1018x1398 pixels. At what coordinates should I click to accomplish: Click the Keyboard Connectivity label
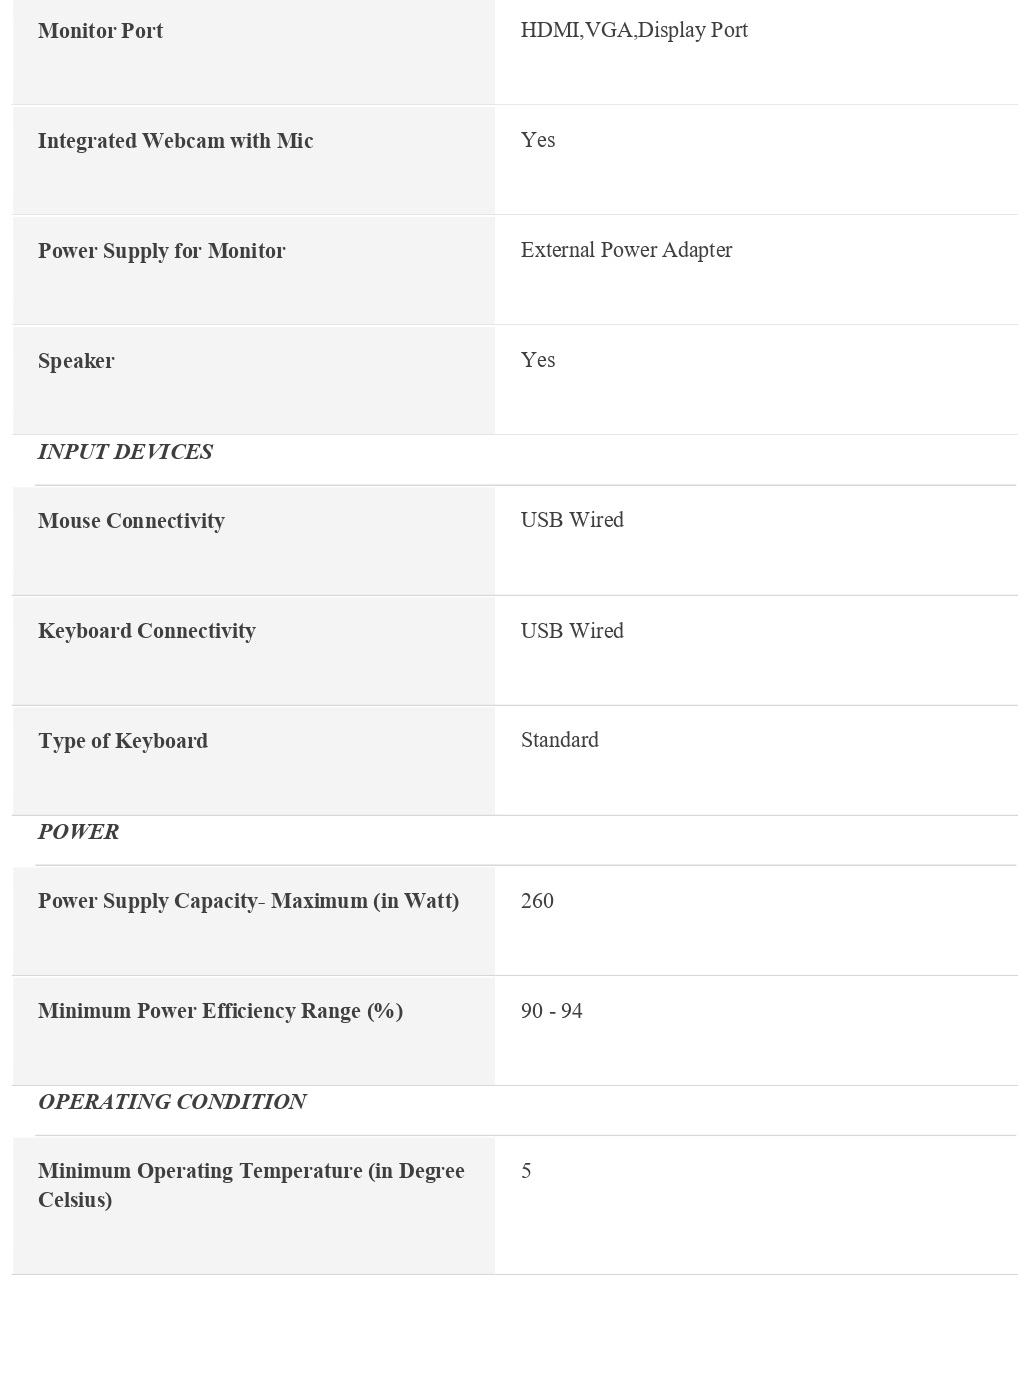(146, 631)
